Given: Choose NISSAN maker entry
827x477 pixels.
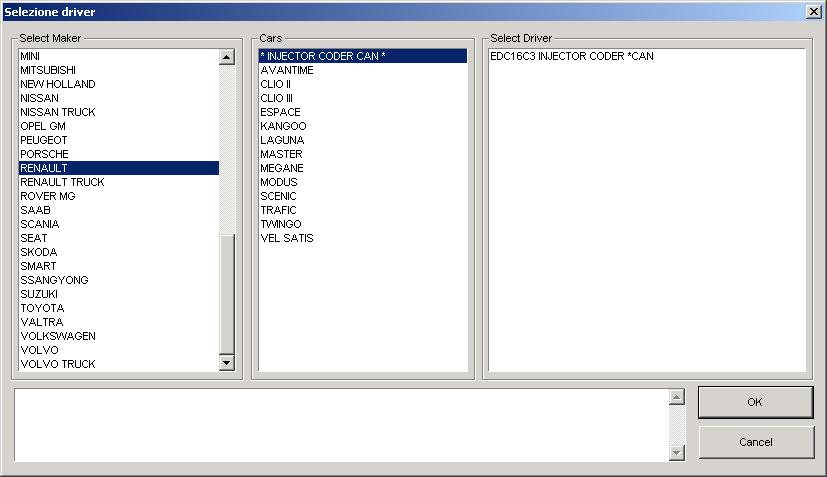Looking at the screenshot, I should click(x=119, y=98).
